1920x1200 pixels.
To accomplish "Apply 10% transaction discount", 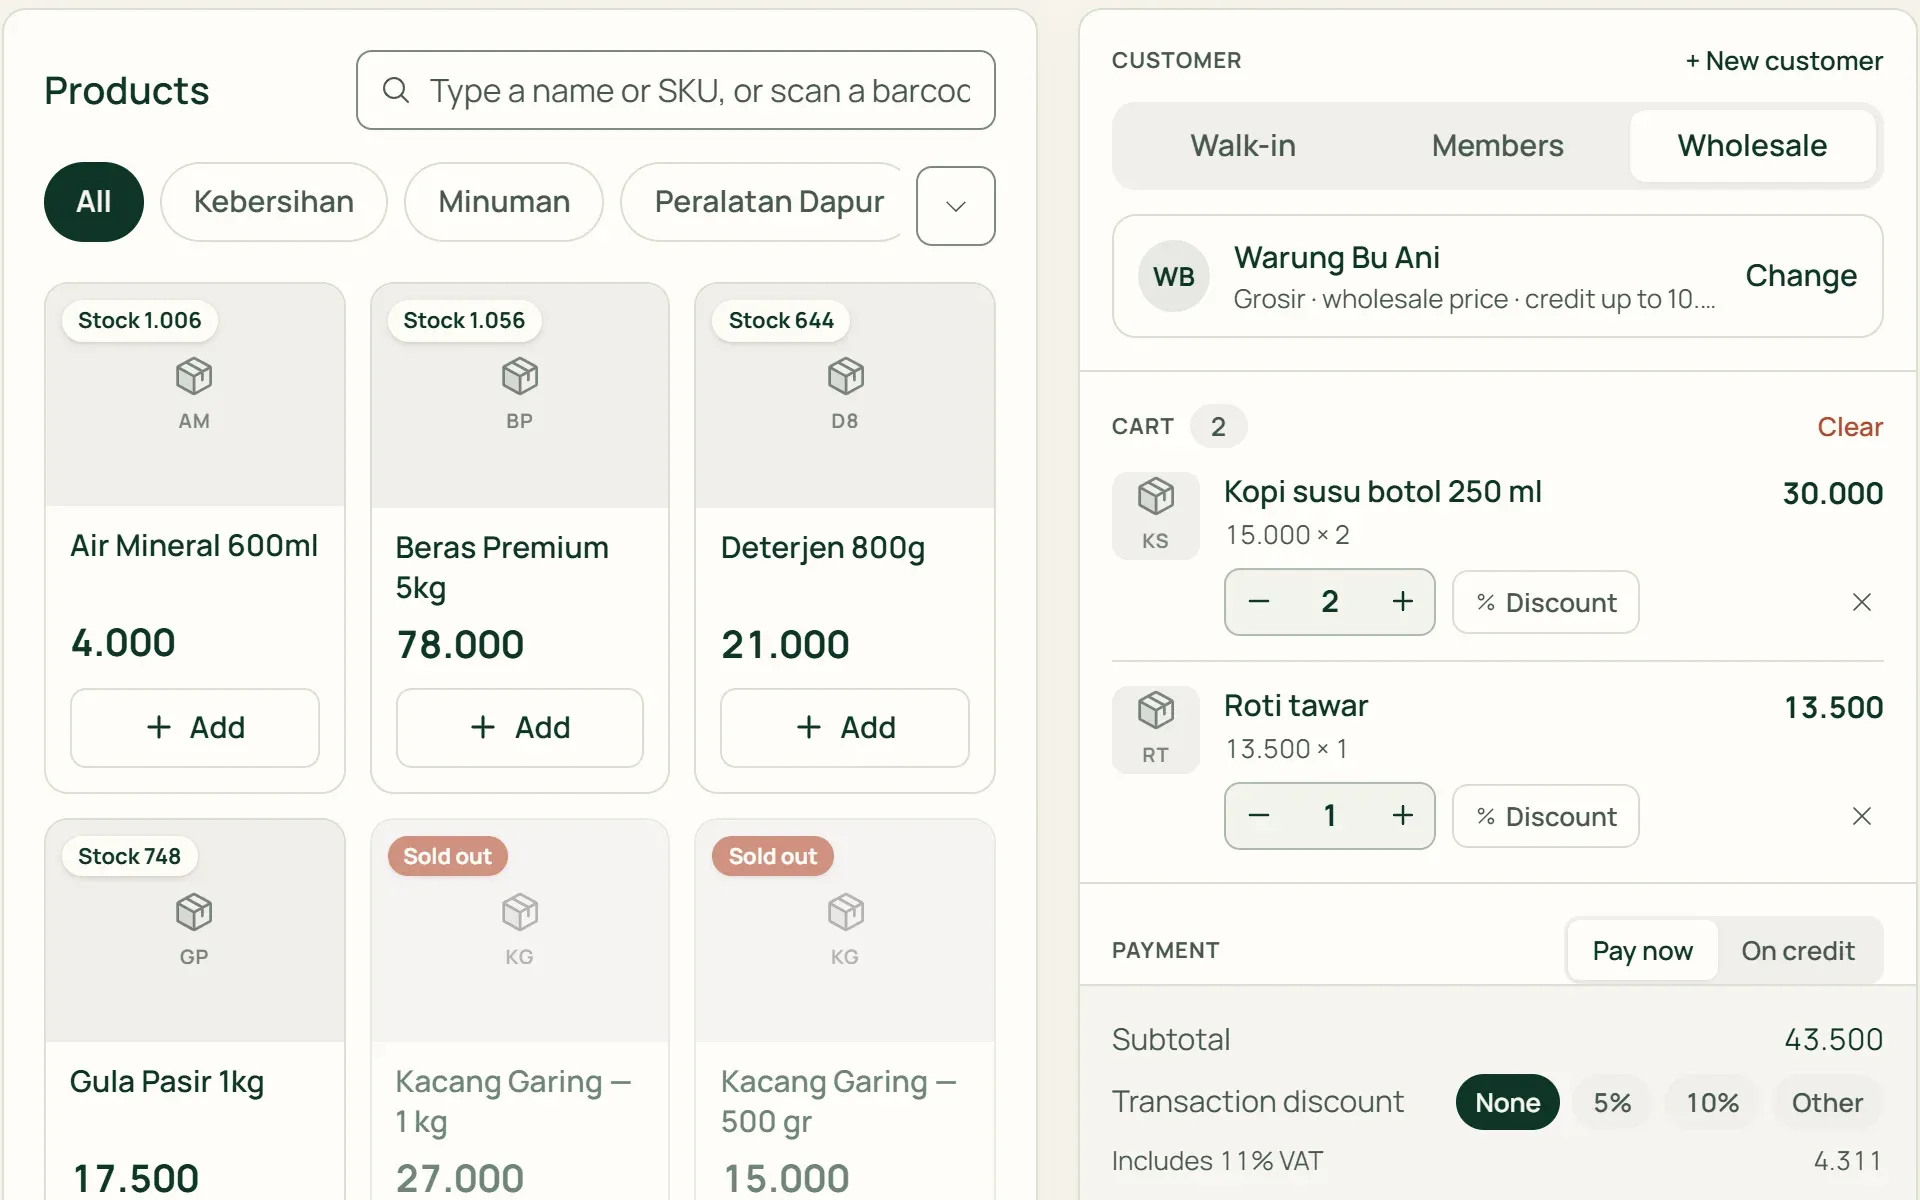I will click(x=1712, y=1102).
